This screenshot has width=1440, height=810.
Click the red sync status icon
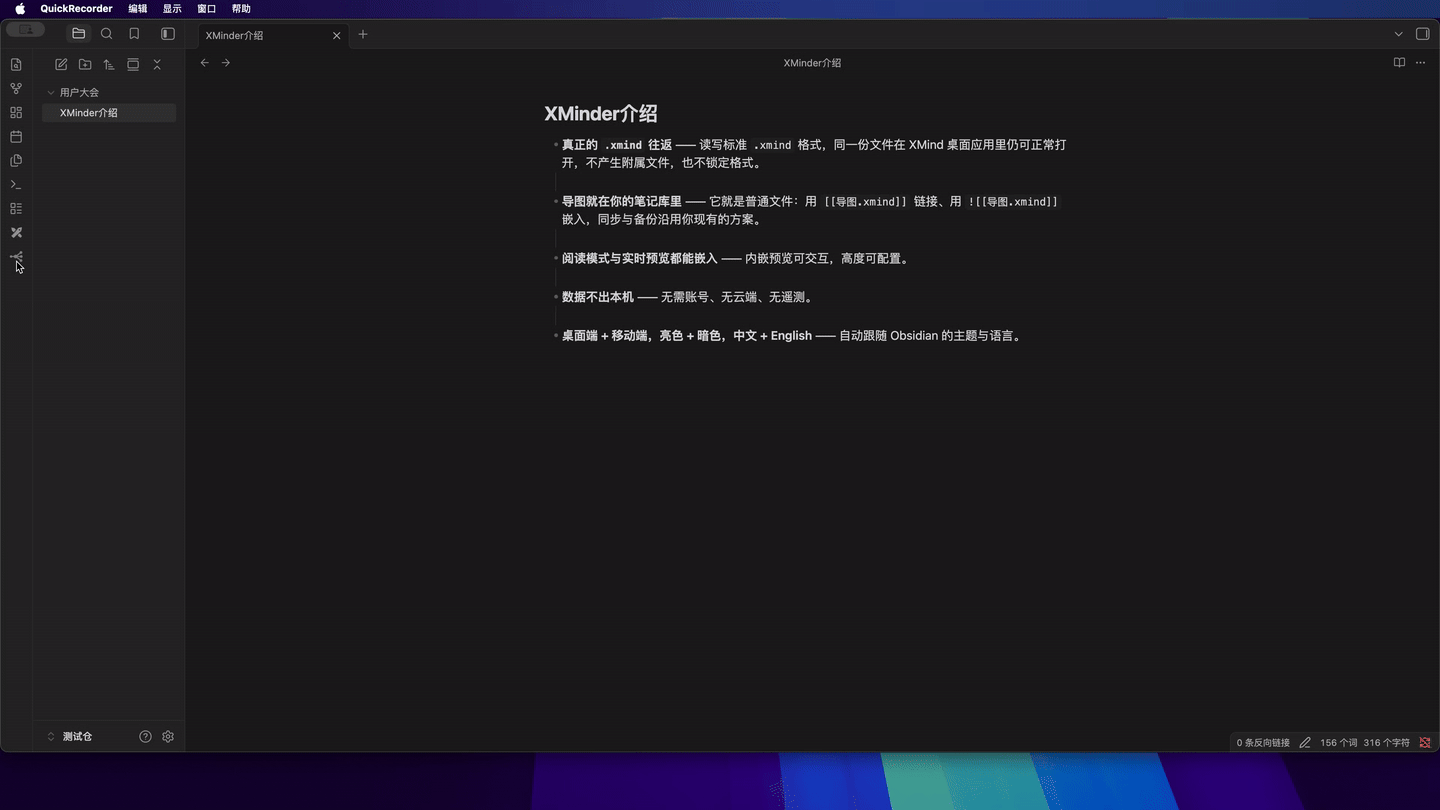[x=1425, y=743]
